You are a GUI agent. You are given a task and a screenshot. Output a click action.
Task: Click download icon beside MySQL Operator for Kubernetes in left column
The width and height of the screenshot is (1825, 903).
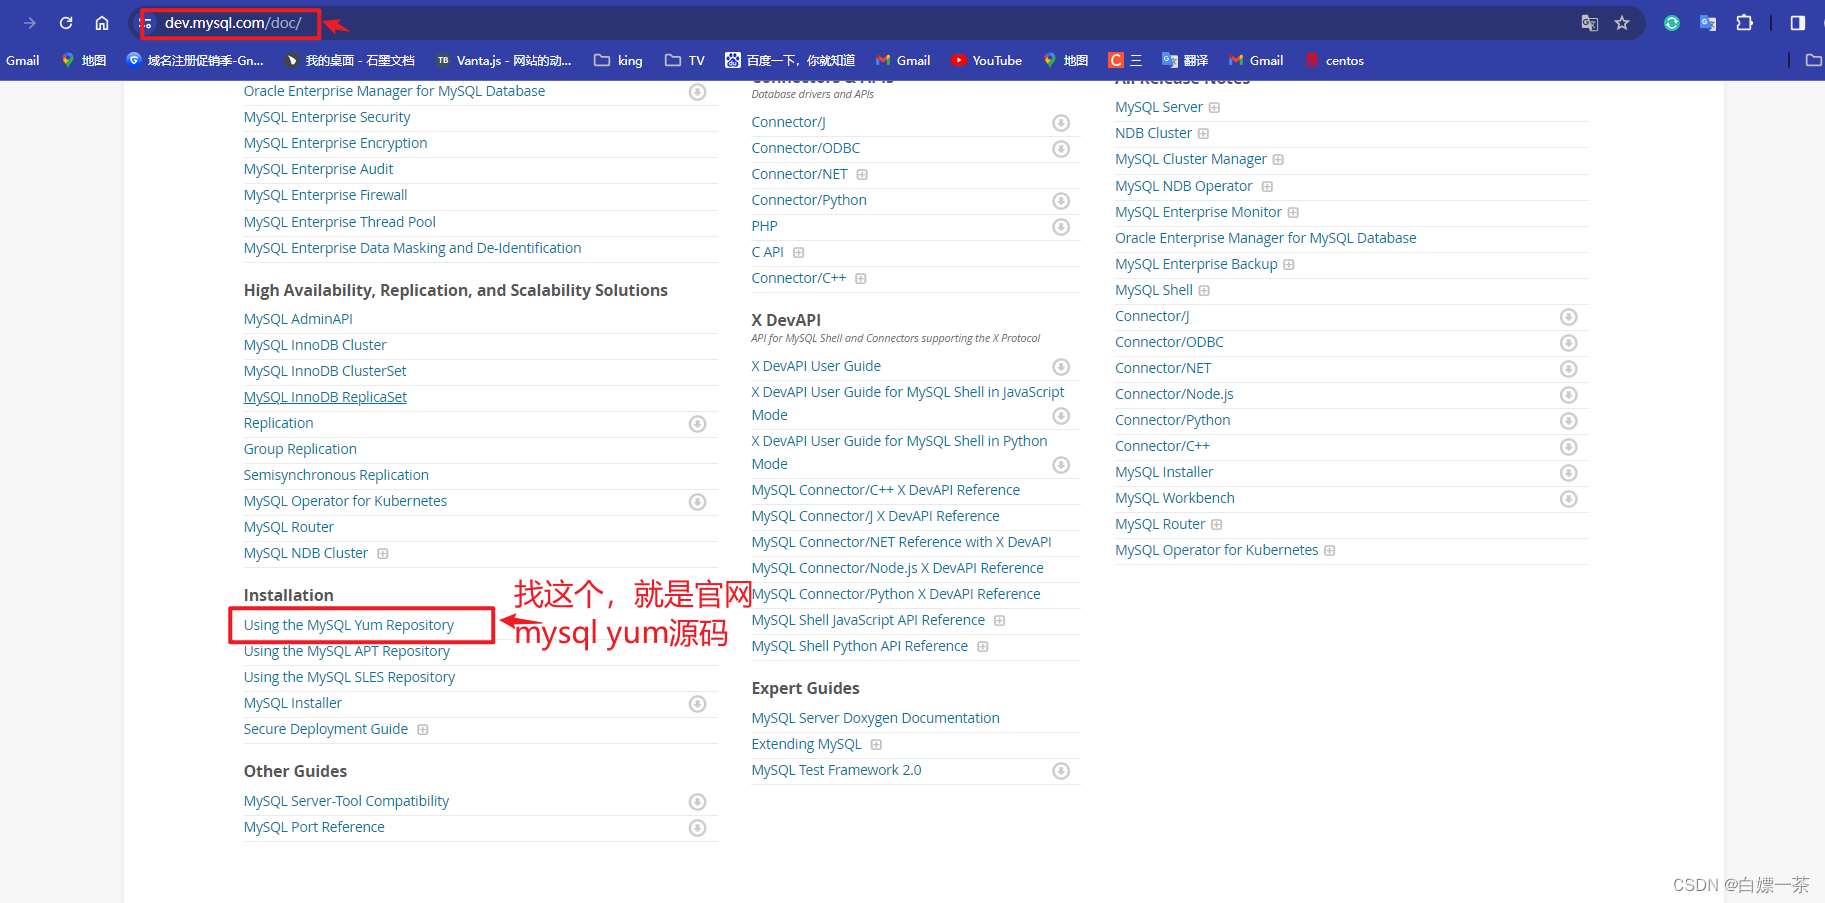pyautogui.click(x=698, y=502)
